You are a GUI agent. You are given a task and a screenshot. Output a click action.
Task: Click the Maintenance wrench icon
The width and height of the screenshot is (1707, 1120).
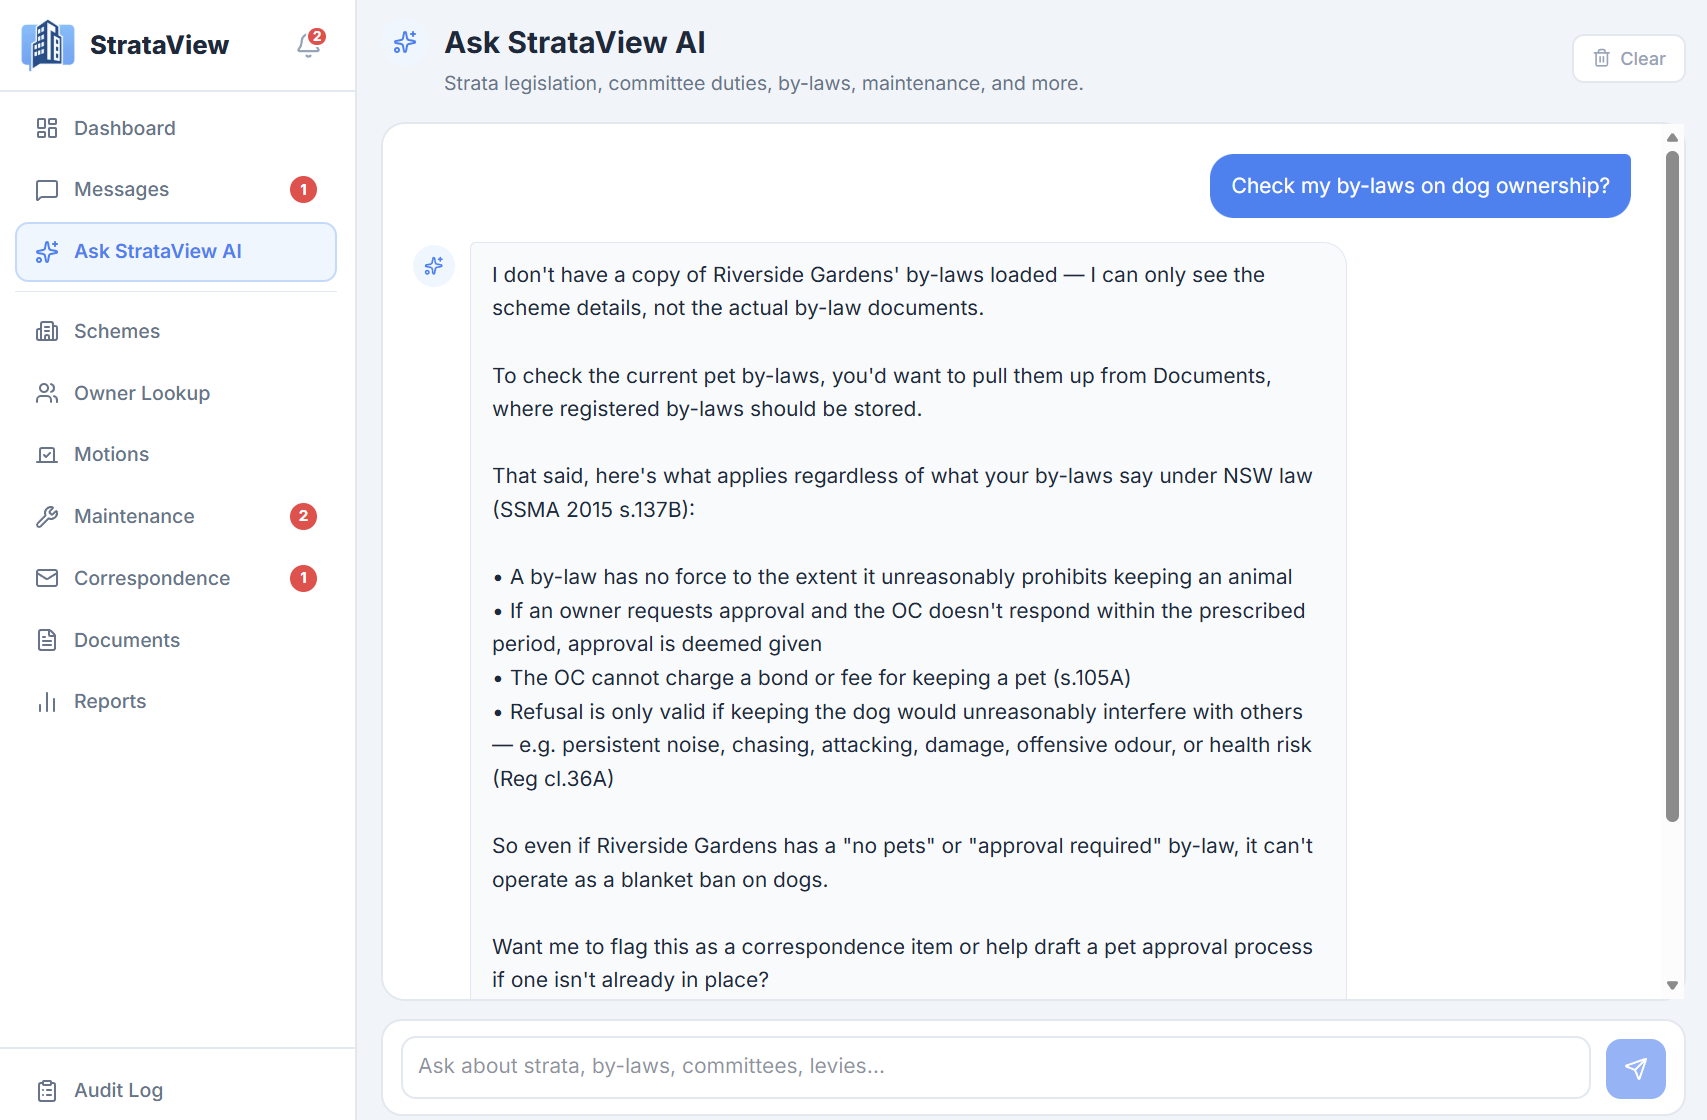[x=47, y=517]
